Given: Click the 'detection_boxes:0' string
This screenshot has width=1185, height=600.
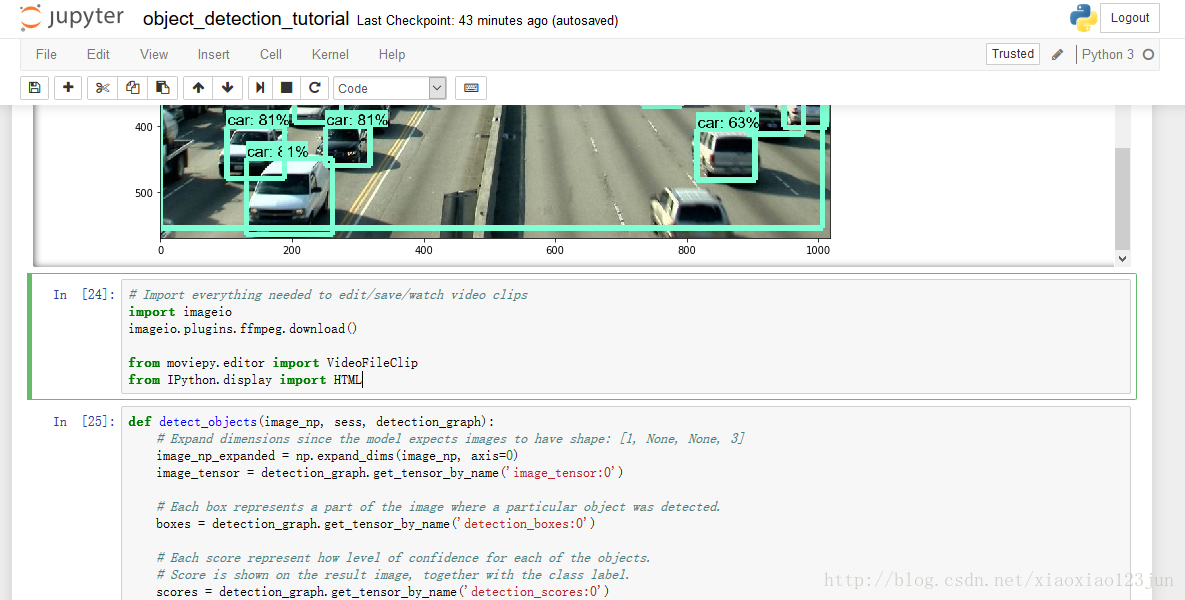Looking at the screenshot, I should (525, 524).
